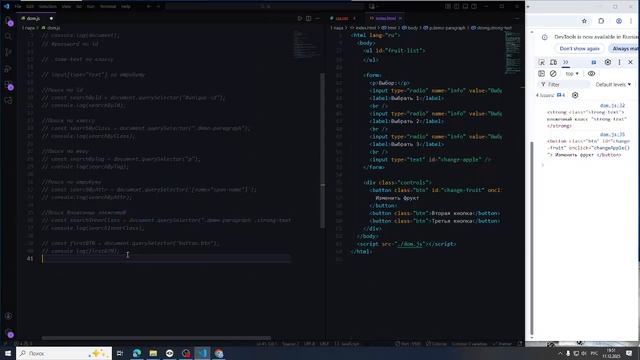The image size is (640, 360).
Task: Open Microsoft Edge from the taskbar
Action: pos(137,353)
